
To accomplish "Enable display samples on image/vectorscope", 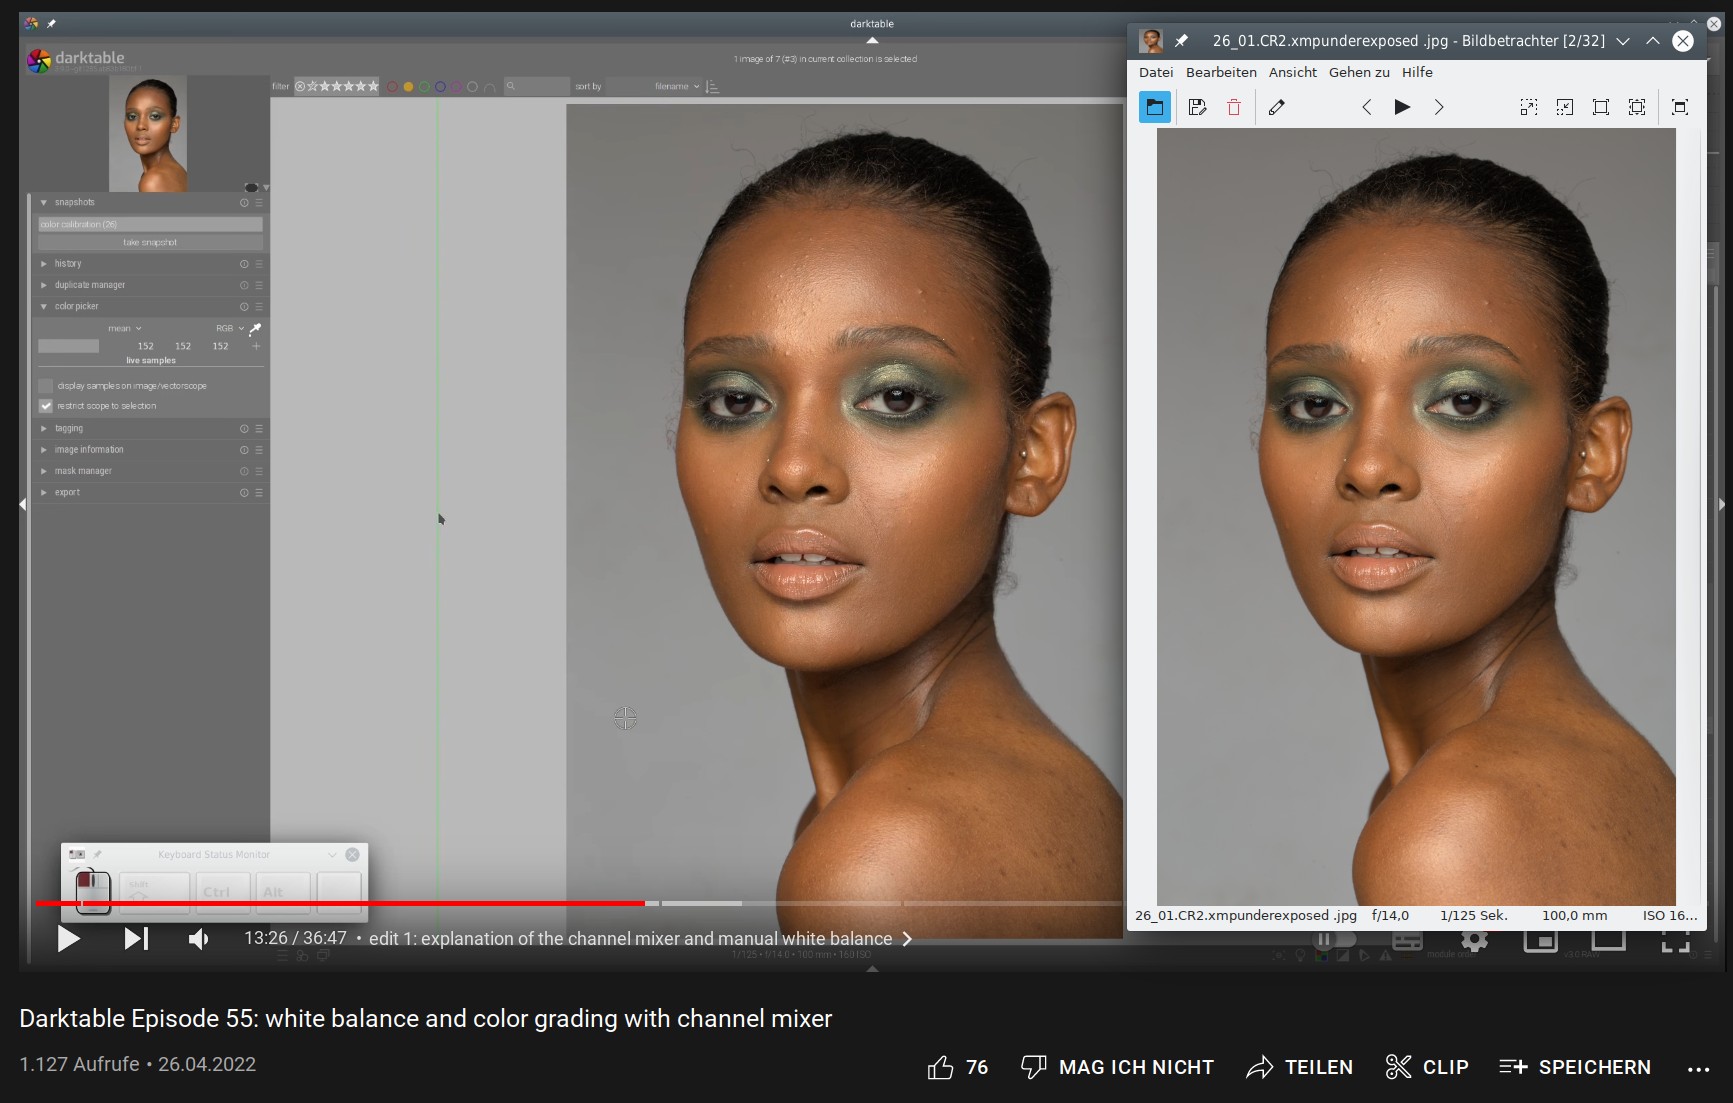I will tap(46, 385).
